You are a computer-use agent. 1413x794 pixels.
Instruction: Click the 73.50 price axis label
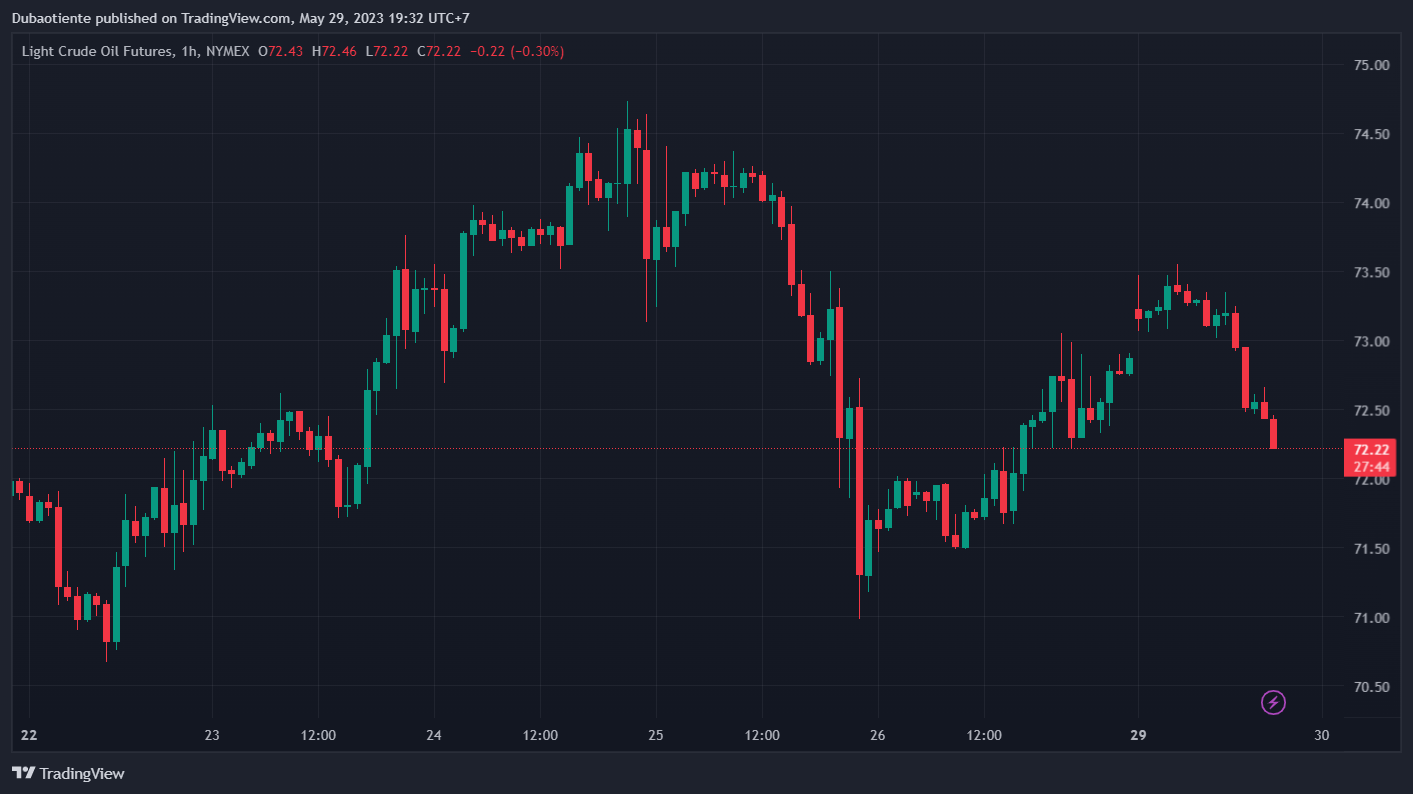pos(1371,273)
